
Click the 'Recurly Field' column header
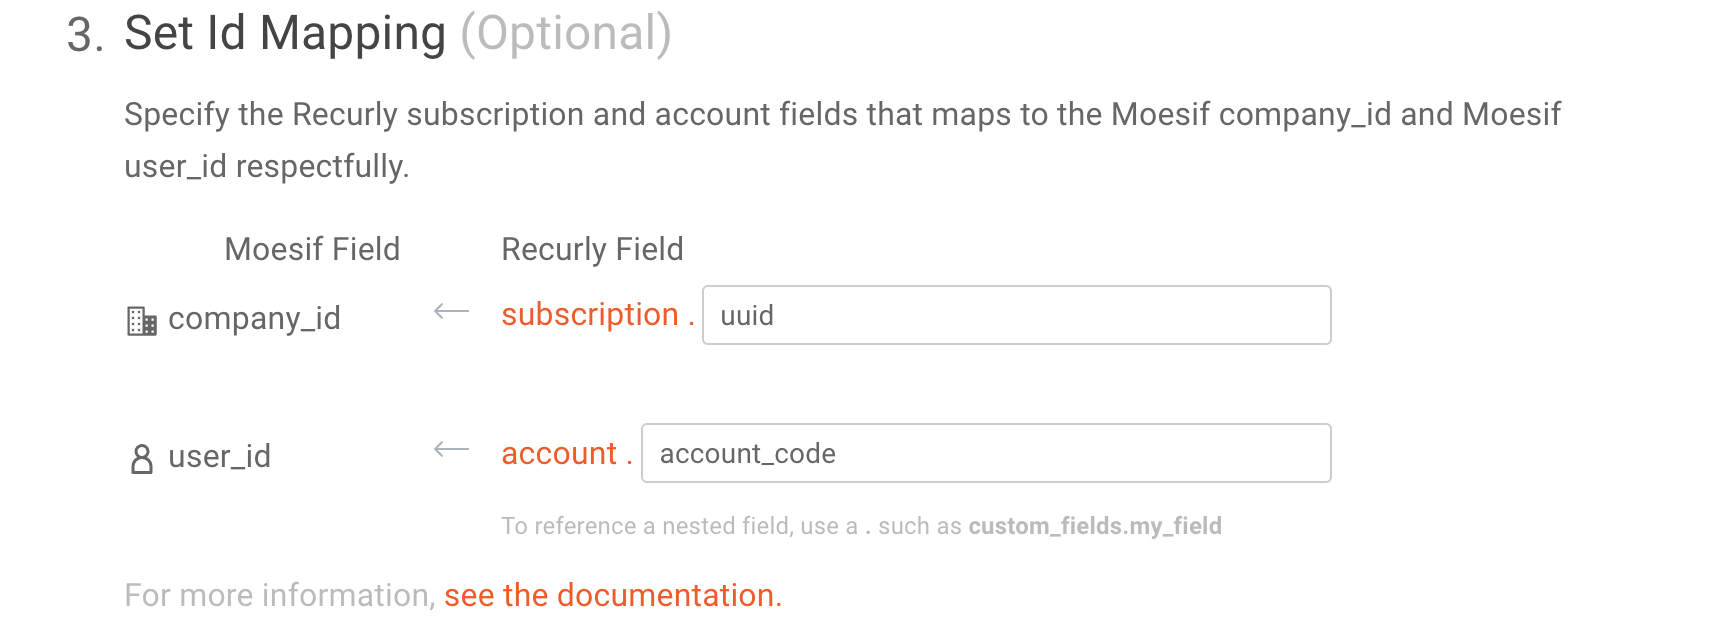tap(592, 249)
